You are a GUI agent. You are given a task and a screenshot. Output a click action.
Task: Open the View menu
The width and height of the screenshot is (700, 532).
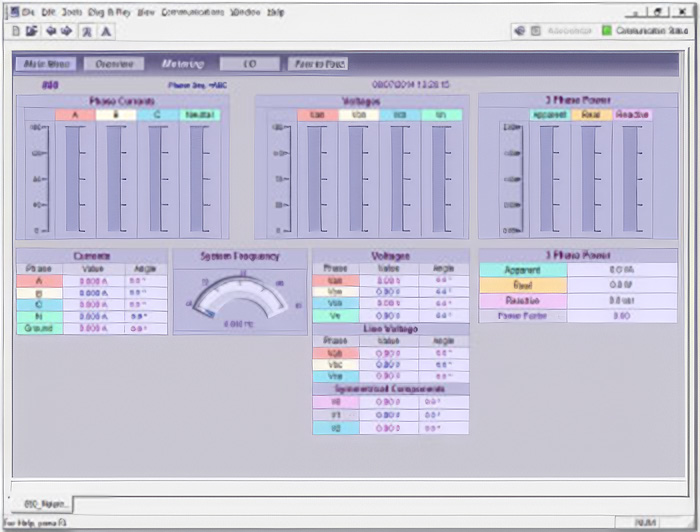tap(146, 12)
